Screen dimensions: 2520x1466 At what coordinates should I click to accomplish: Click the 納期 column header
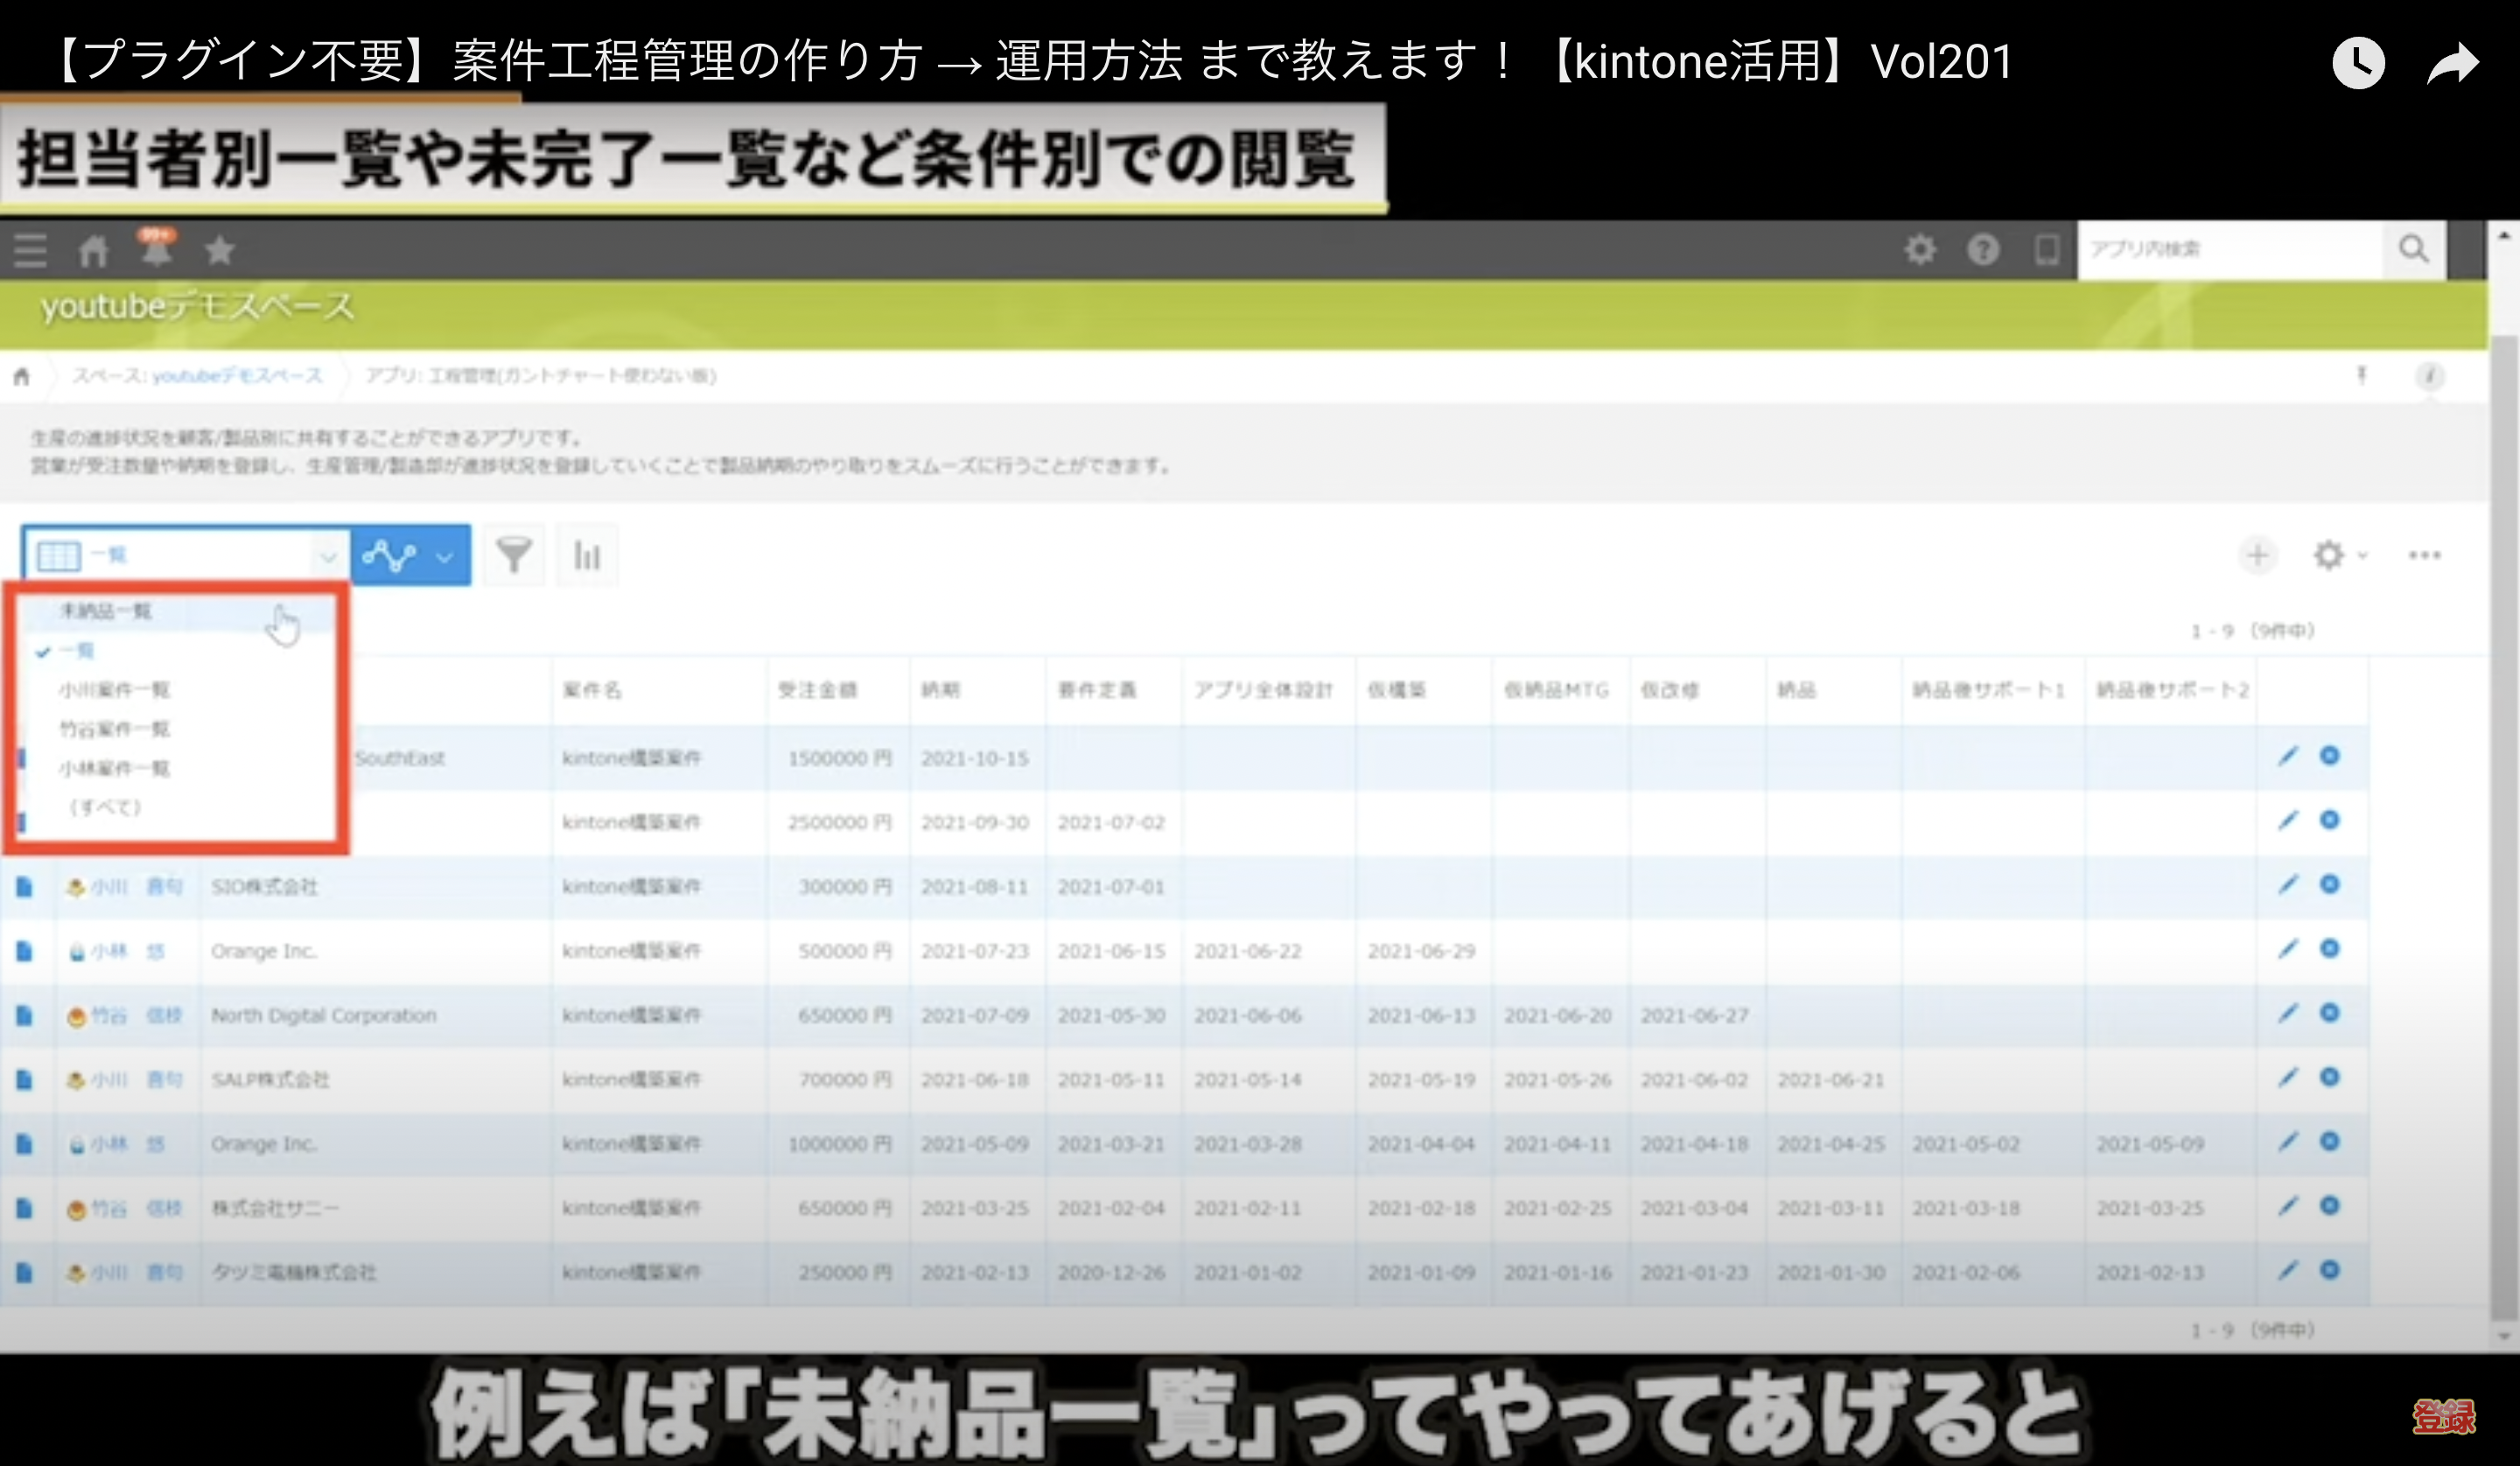[940, 690]
